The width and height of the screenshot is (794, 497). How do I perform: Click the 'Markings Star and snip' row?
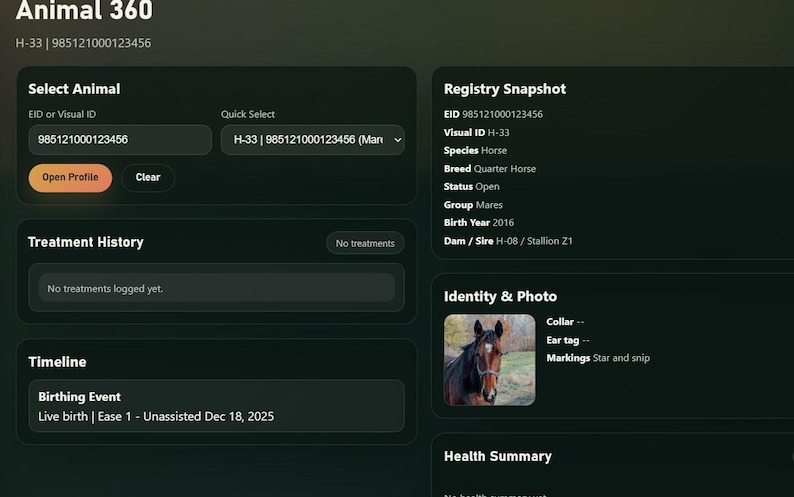pos(598,358)
